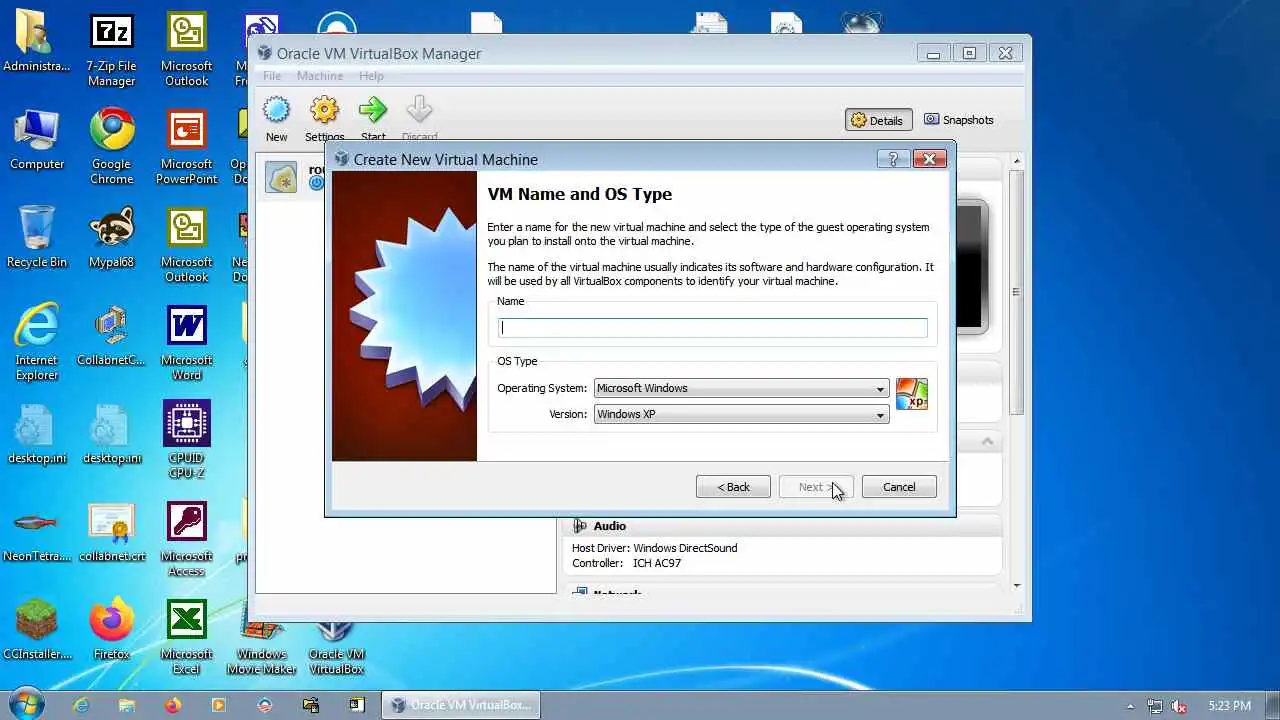Screen dimensions: 1280x720
Task: Open Microsoft Access desktop icon
Action: tap(186, 540)
